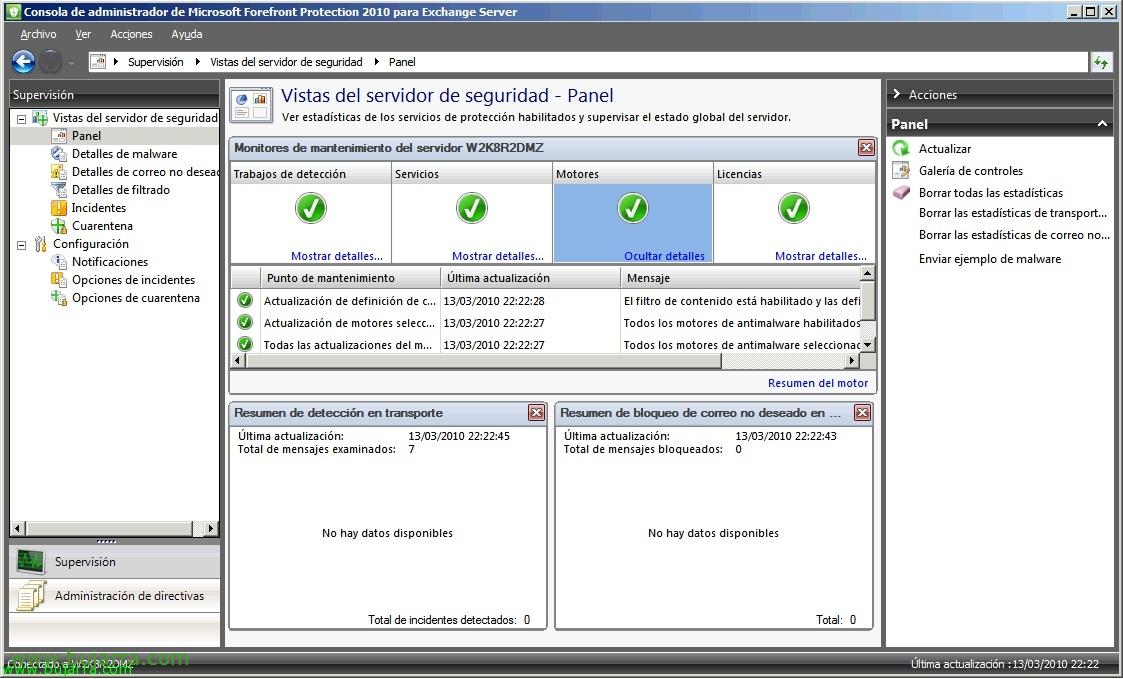Click the eraser icon for Borrar todas las estadísticas

(x=903, y=192)
